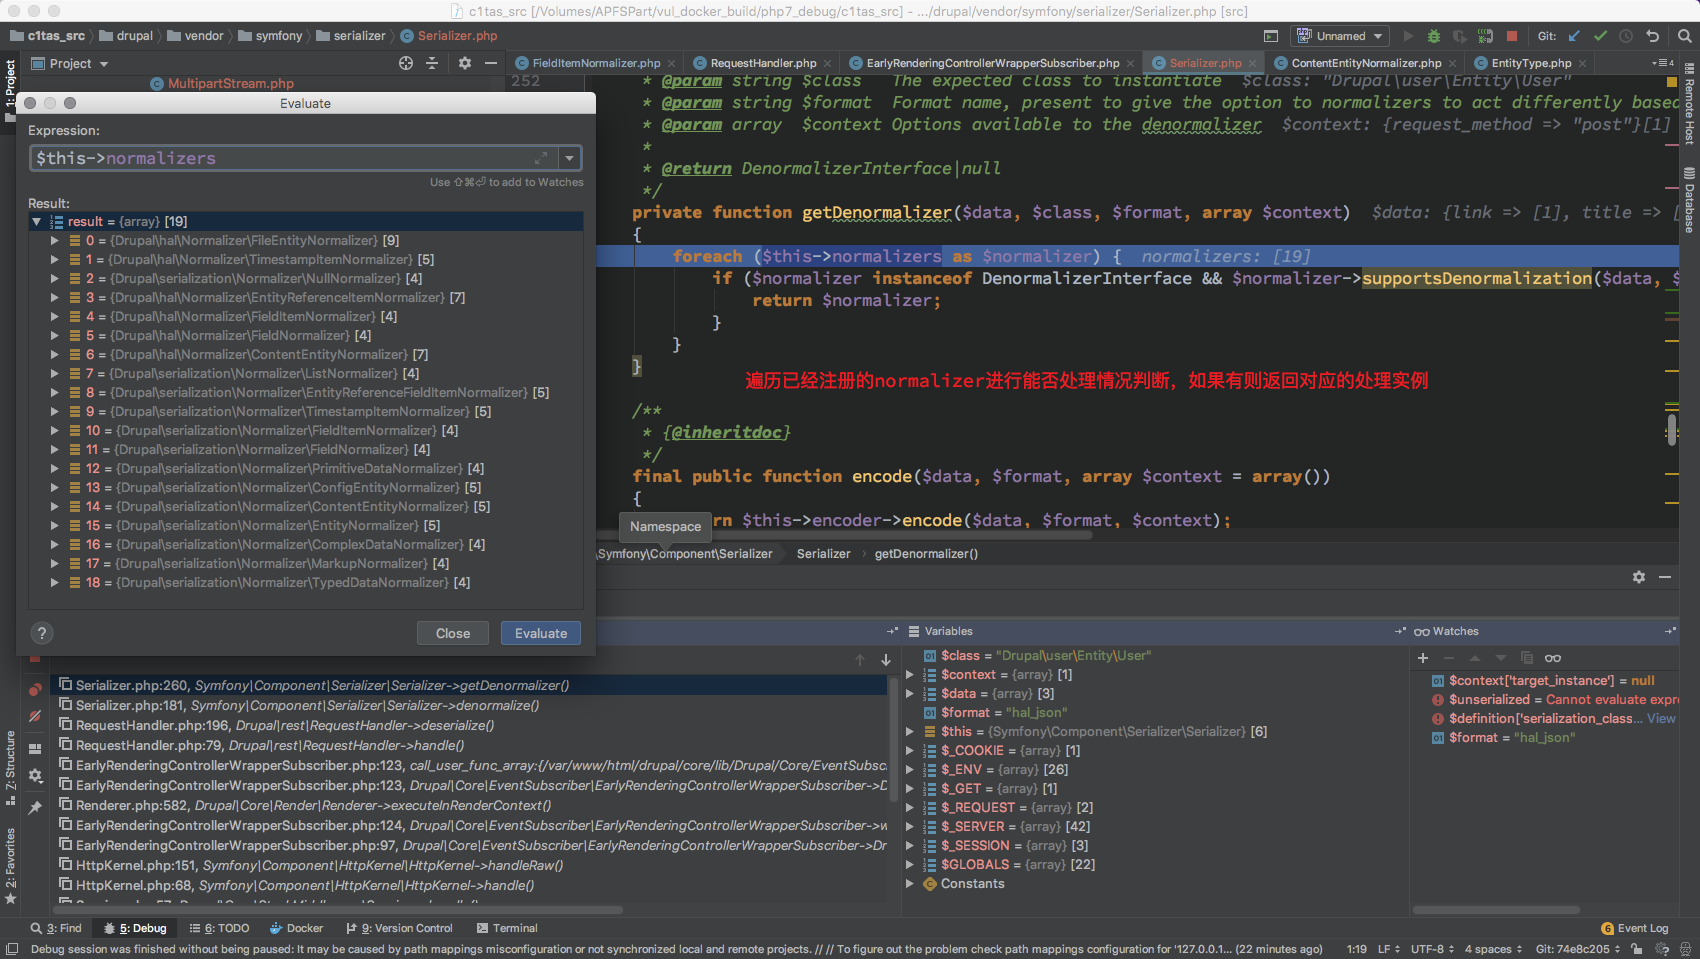
Task: Click the green Debug bug icon
Action: [x=1433, y=36]
